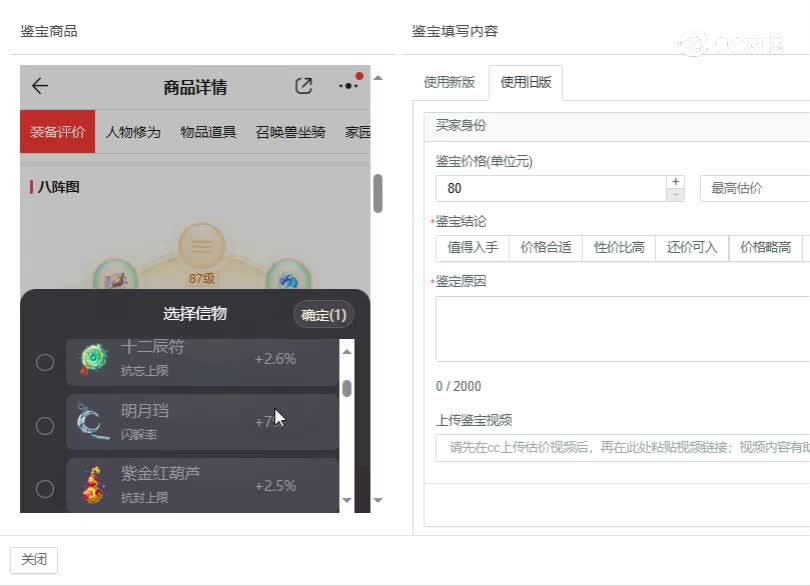Select the radio button beside 明月珰

44,425
